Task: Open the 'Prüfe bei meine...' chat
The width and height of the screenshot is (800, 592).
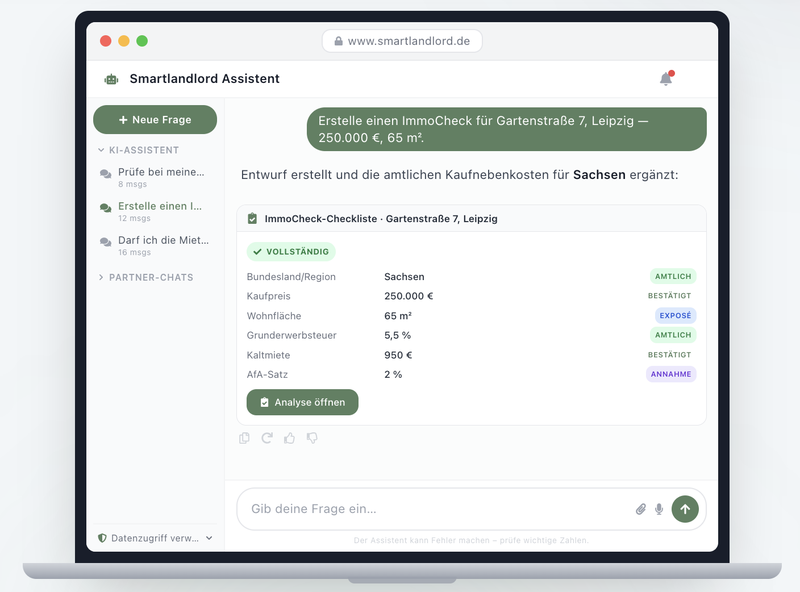Action: click(155, 177)
